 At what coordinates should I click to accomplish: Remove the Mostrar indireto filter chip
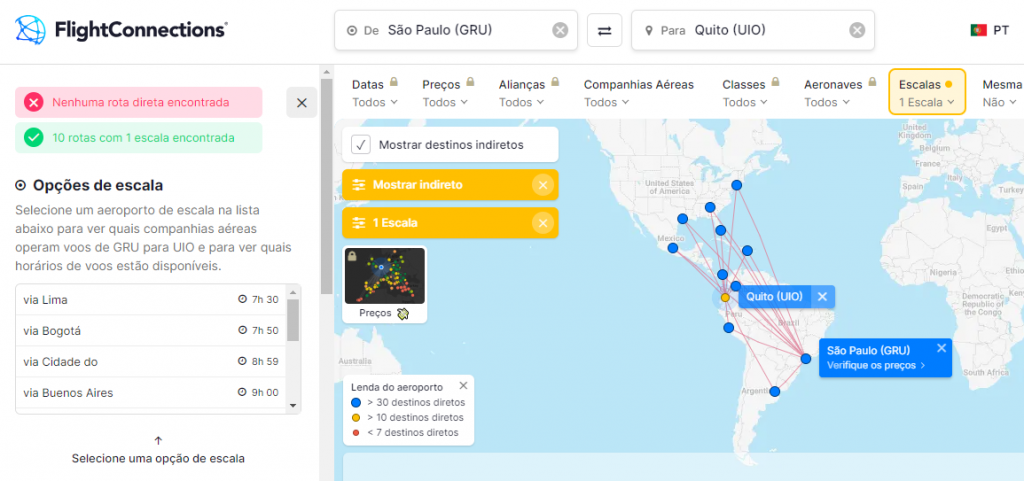tap(543, 185)
